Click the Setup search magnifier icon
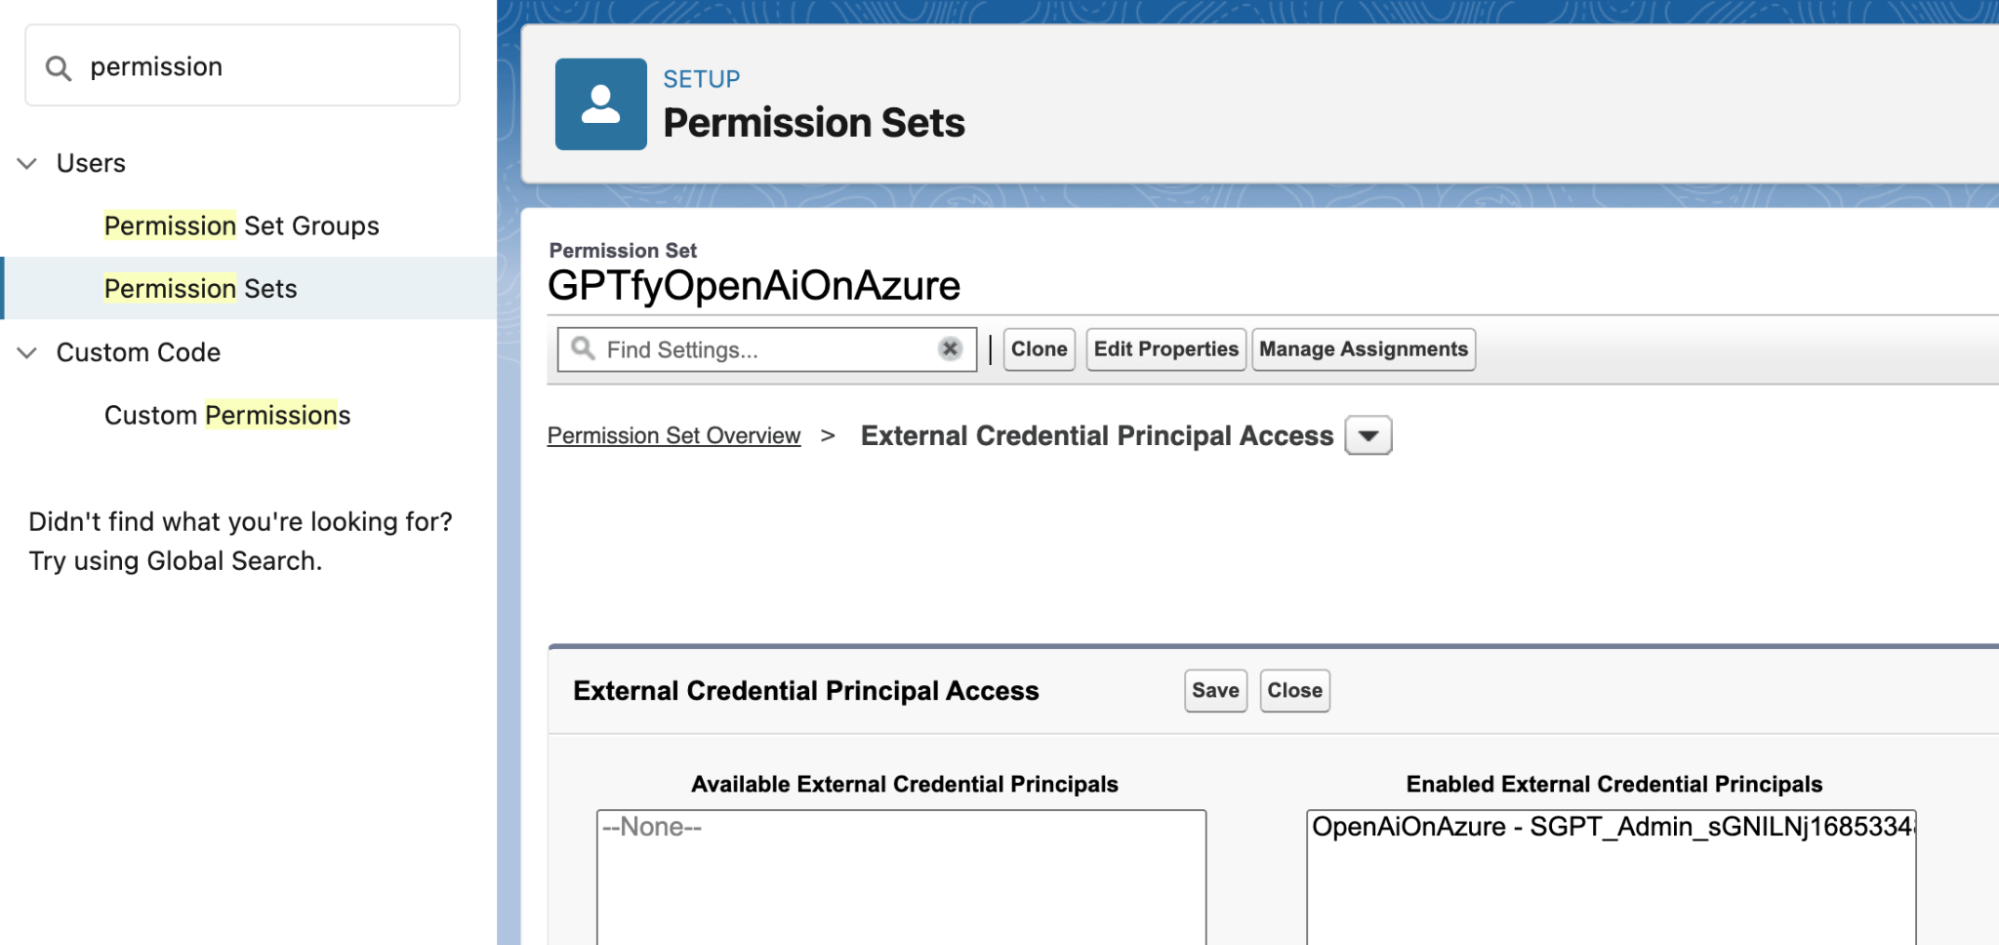 coord(58,68)
